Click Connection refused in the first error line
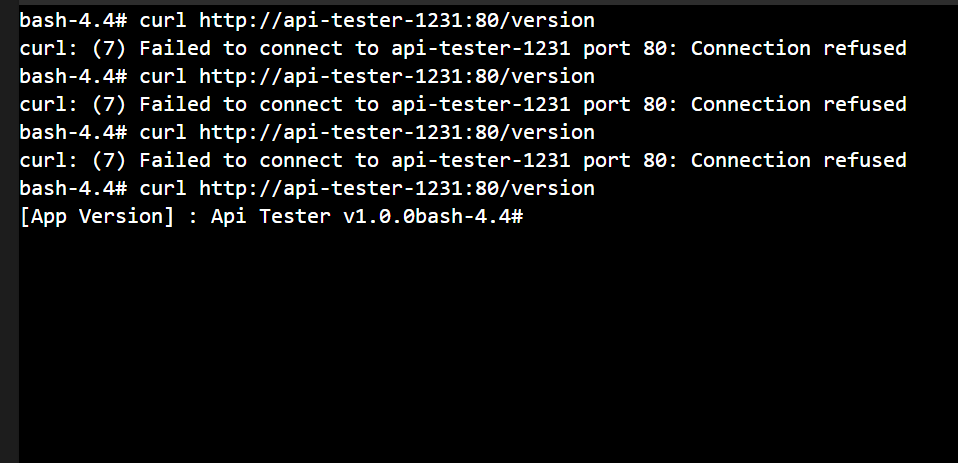The height and width of the screenshot is (463, 958). point(799,48)
